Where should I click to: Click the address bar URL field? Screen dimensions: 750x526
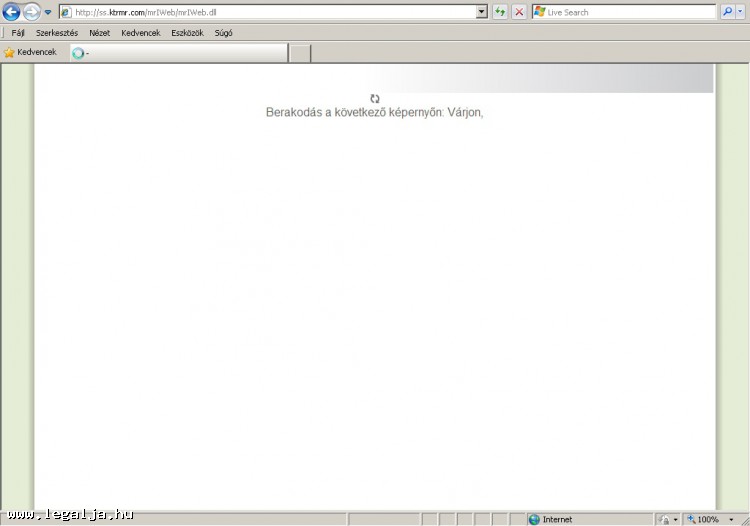270,12
